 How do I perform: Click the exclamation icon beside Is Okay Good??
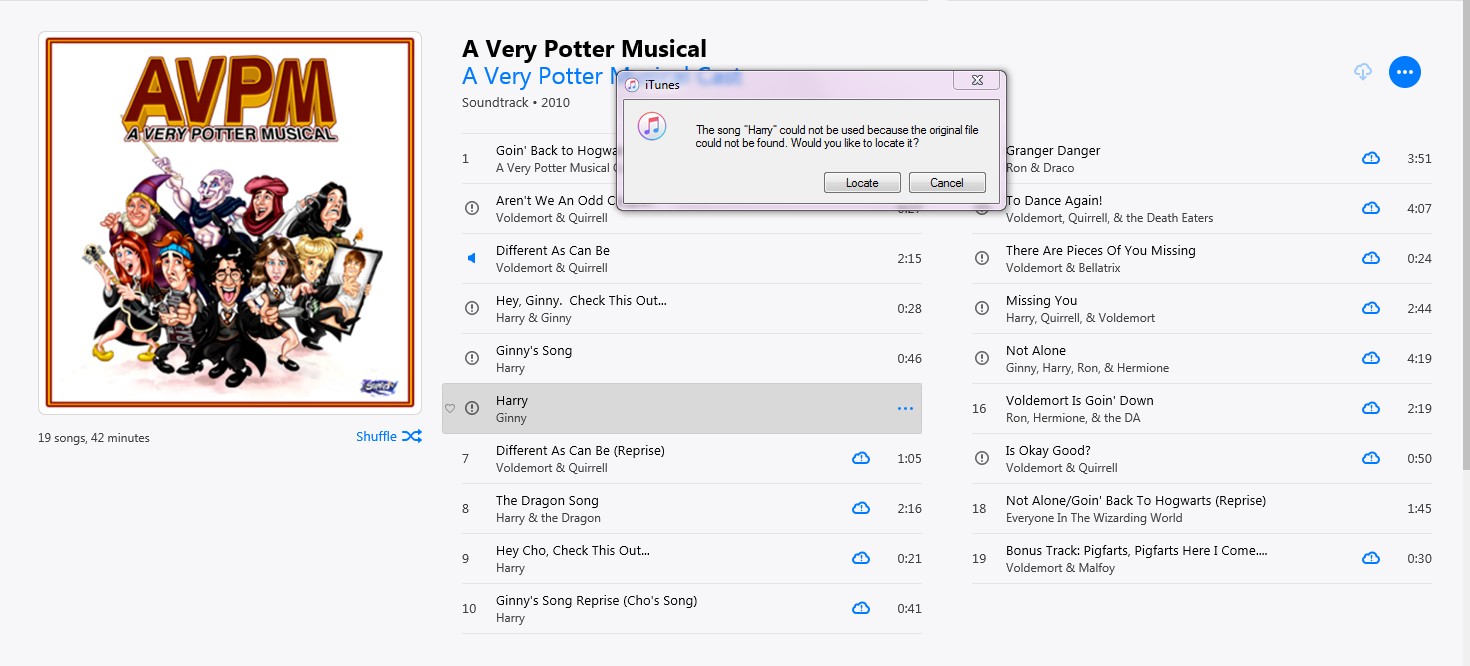982,458
